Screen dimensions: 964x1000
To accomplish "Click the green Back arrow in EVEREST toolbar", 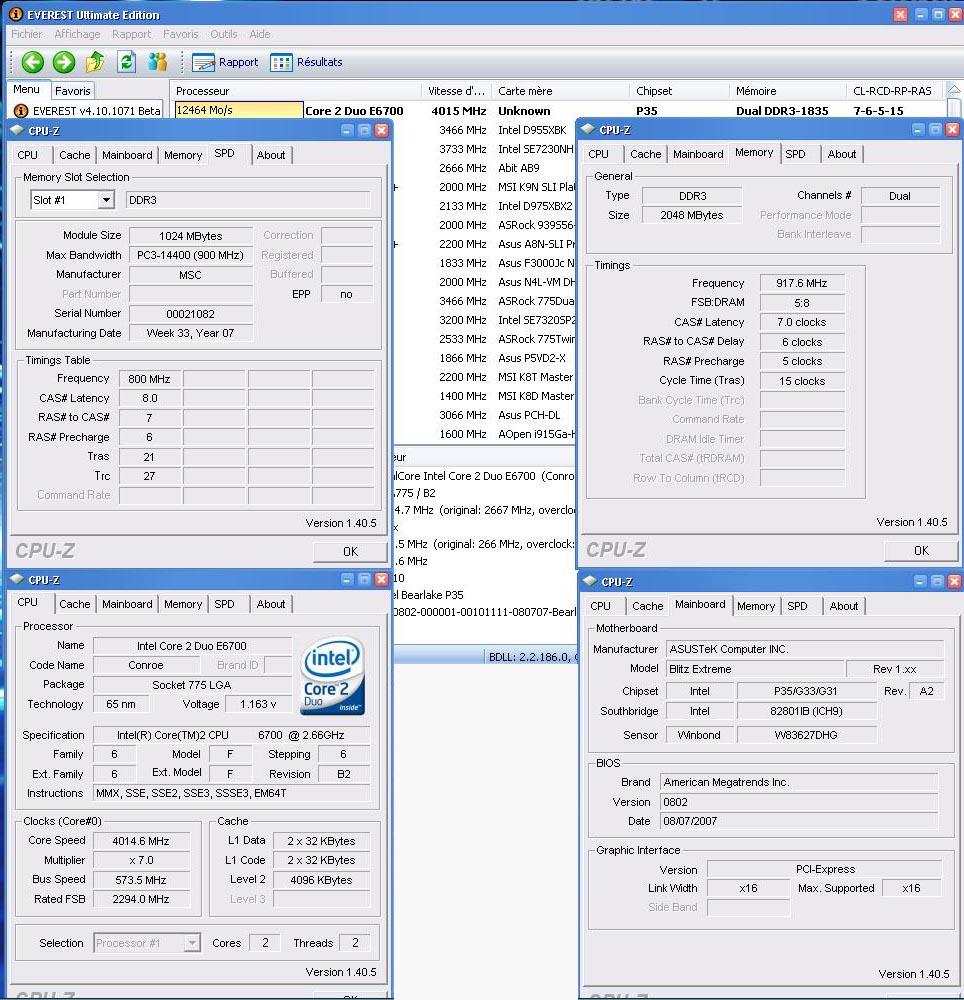I will (x=33, y=62).
